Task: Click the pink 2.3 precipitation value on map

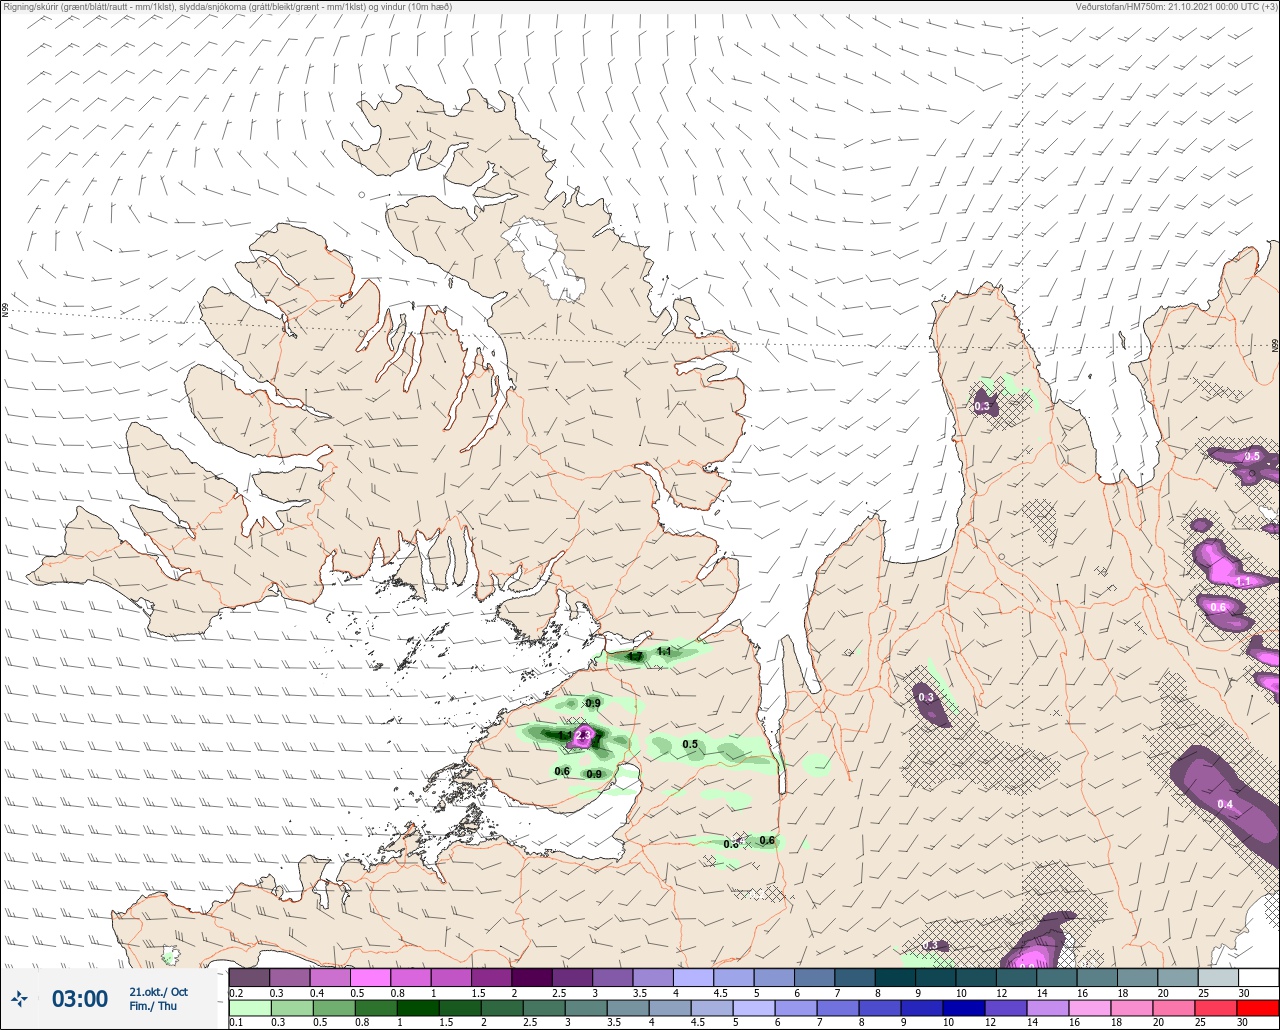Action: click(x=585, y=735)
